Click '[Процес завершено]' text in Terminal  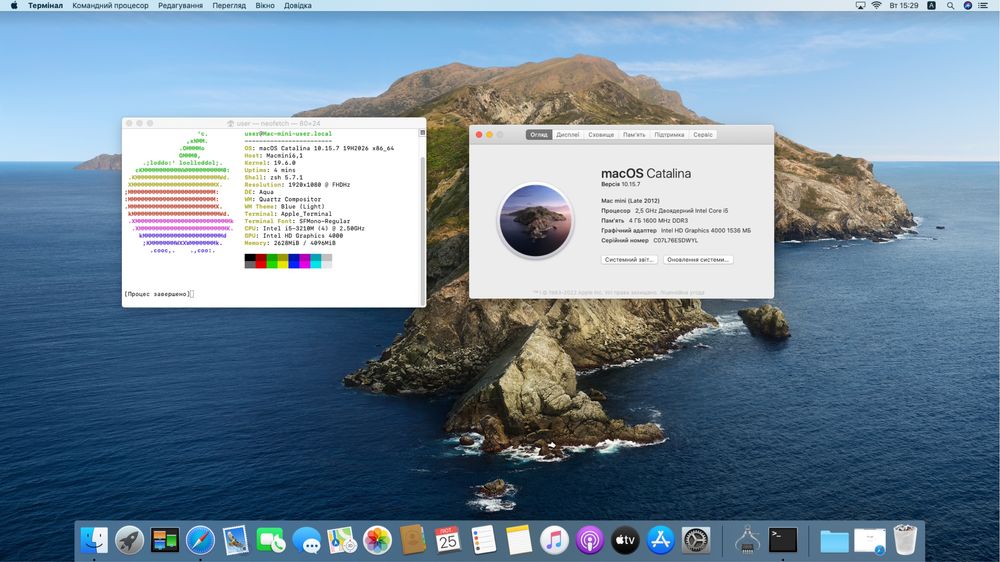coord(157,294)
